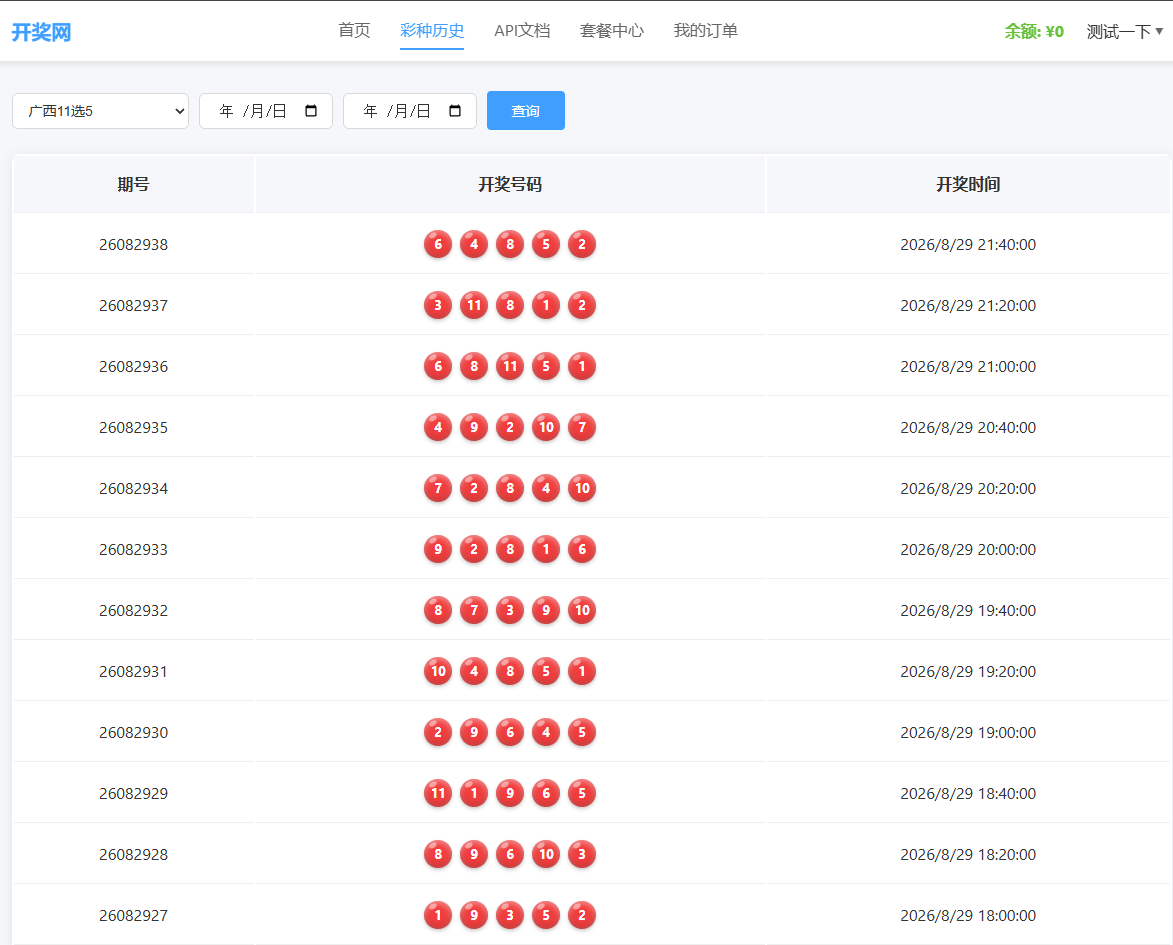
Task: Click the first ball 1 in row 26082927
Action: tap(438, 915)
